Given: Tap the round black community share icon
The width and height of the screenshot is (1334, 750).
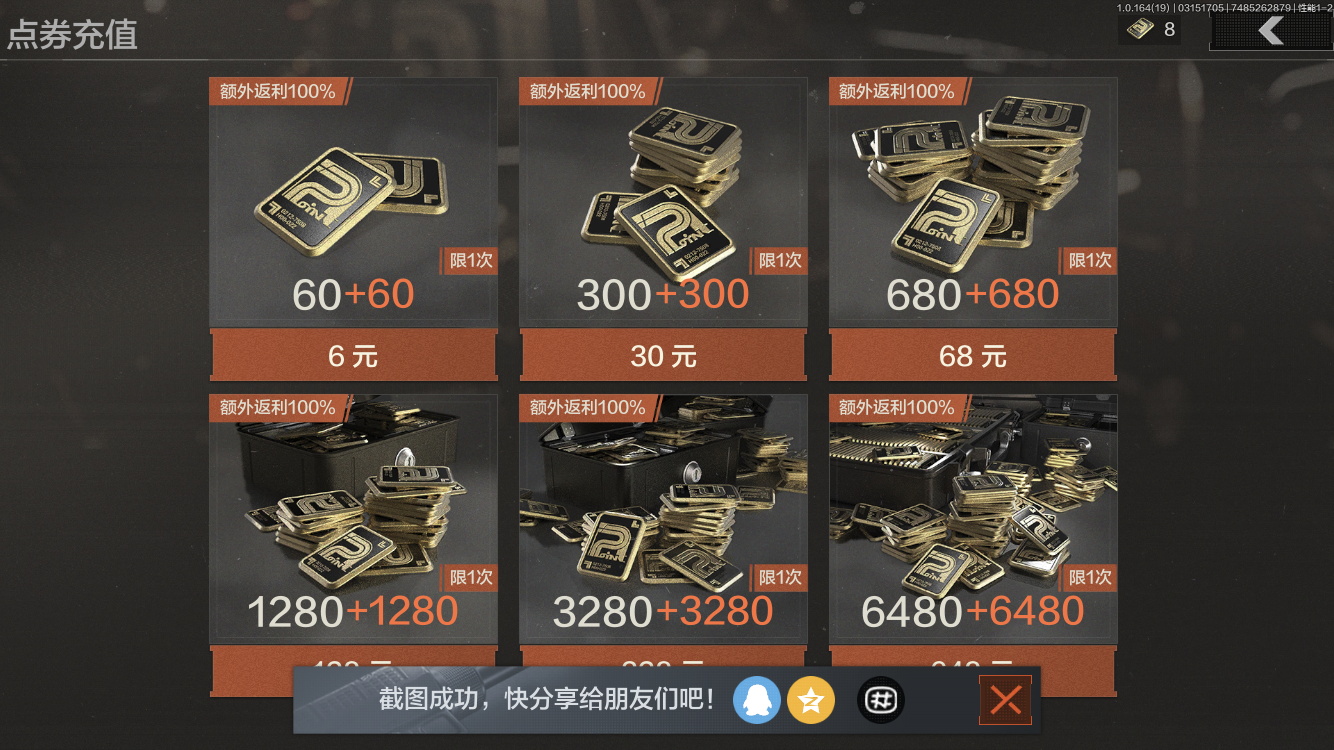Looking at the screenshot, I should pyautogui.click(x=881, y=701).
